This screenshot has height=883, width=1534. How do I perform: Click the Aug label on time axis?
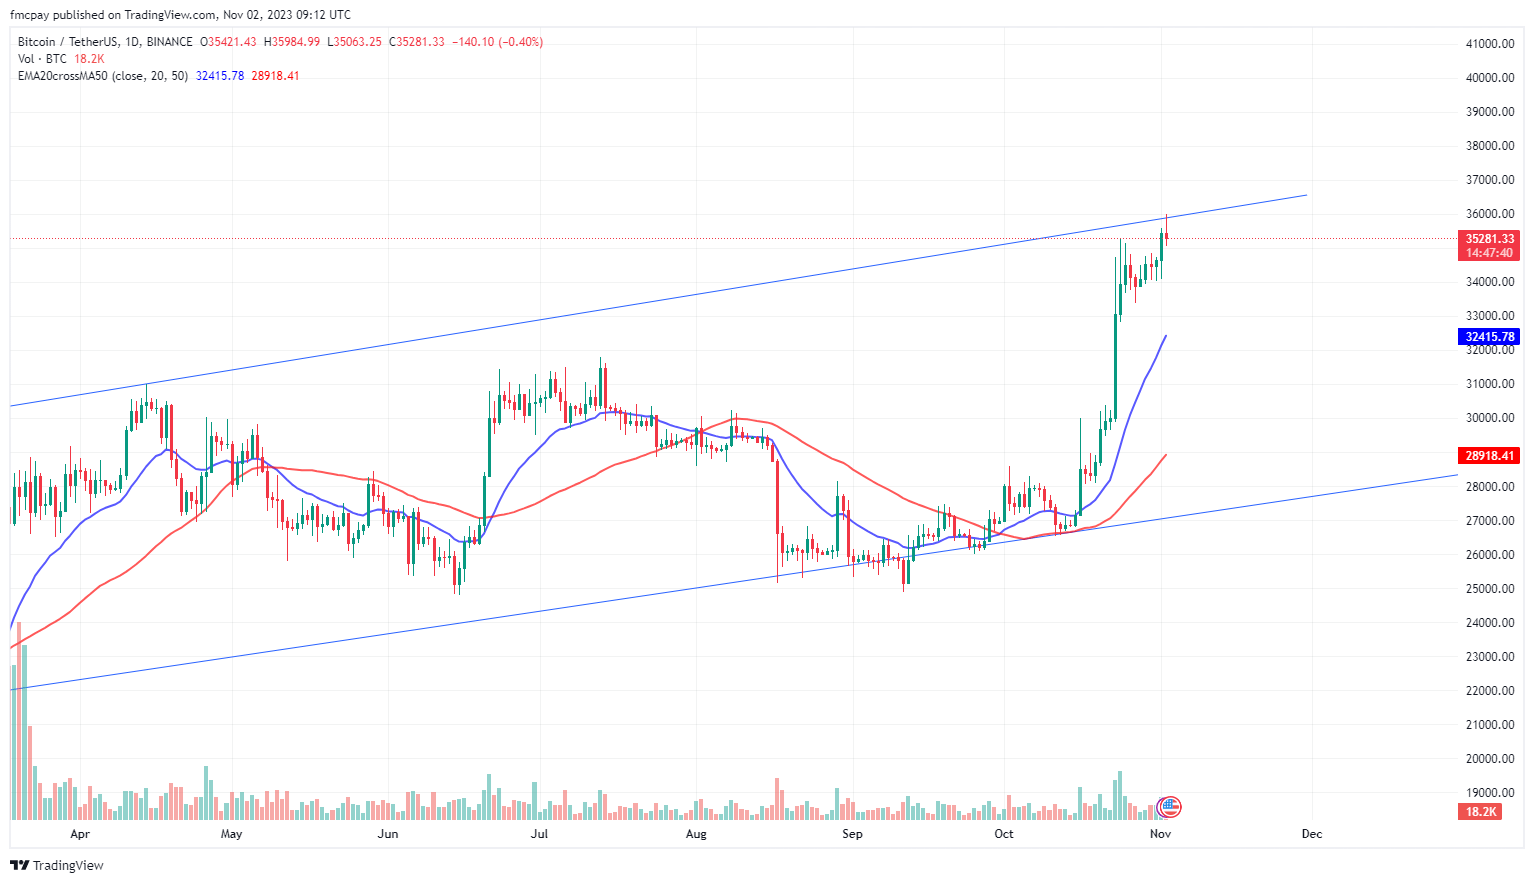click(696, 834)
